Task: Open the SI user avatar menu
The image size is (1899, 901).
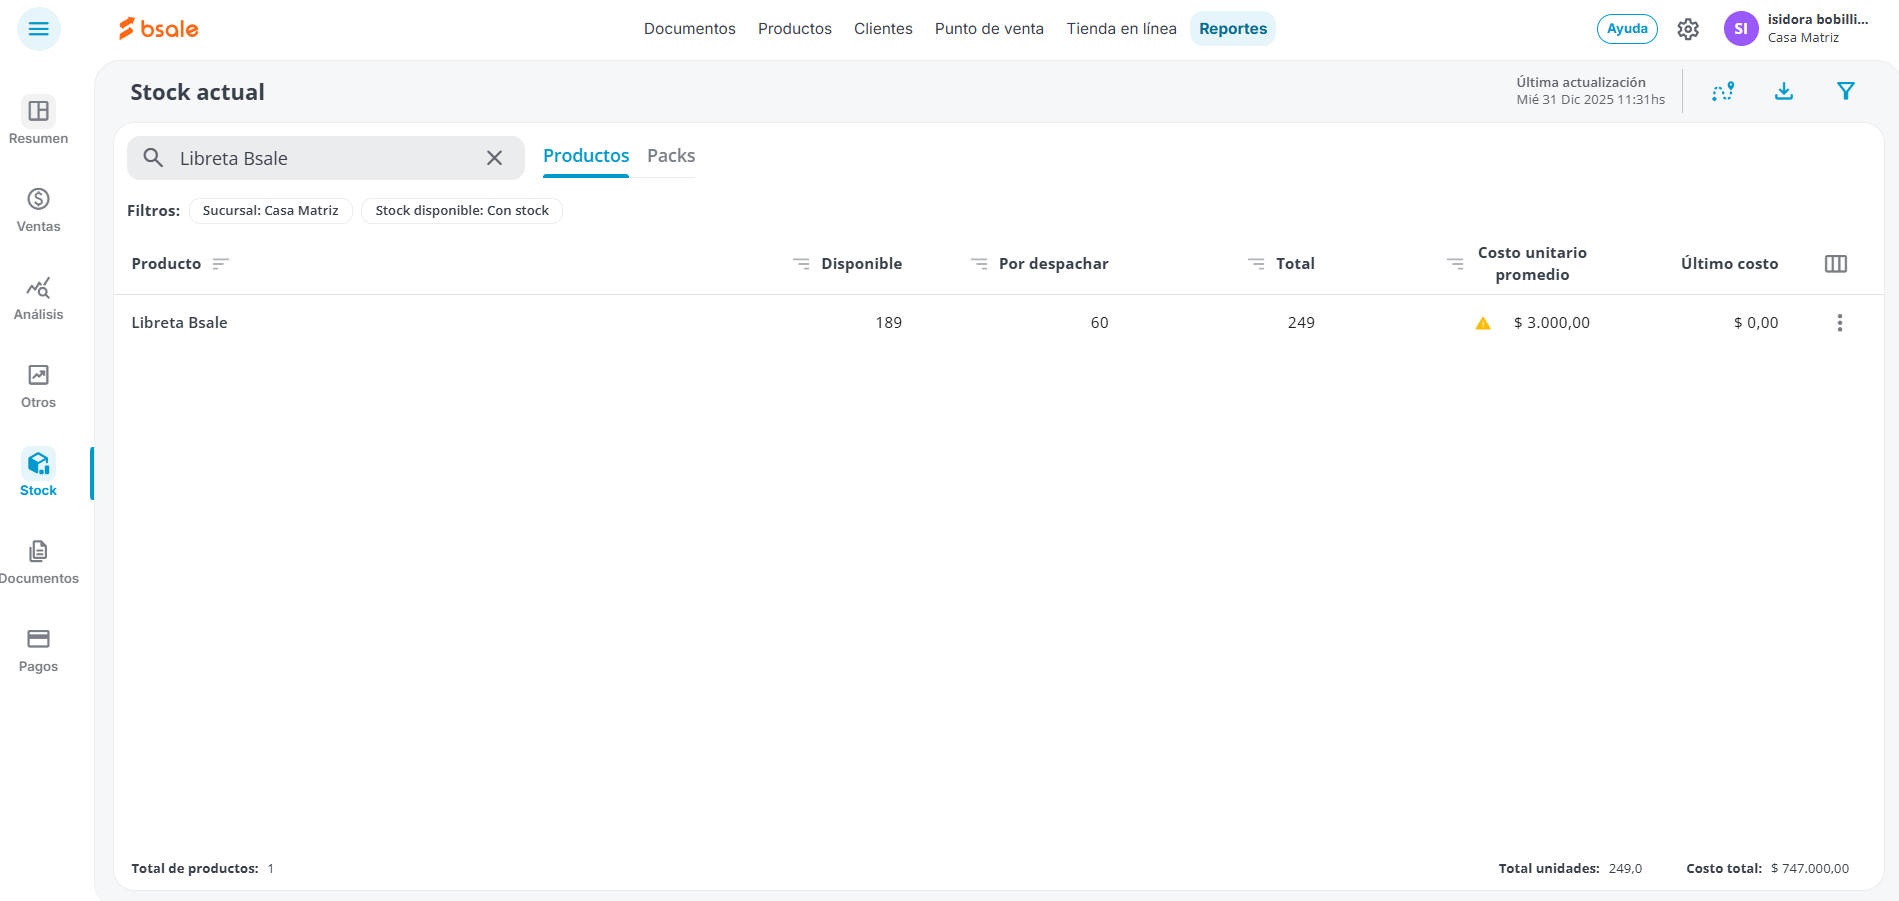Action: [1741, 29]
